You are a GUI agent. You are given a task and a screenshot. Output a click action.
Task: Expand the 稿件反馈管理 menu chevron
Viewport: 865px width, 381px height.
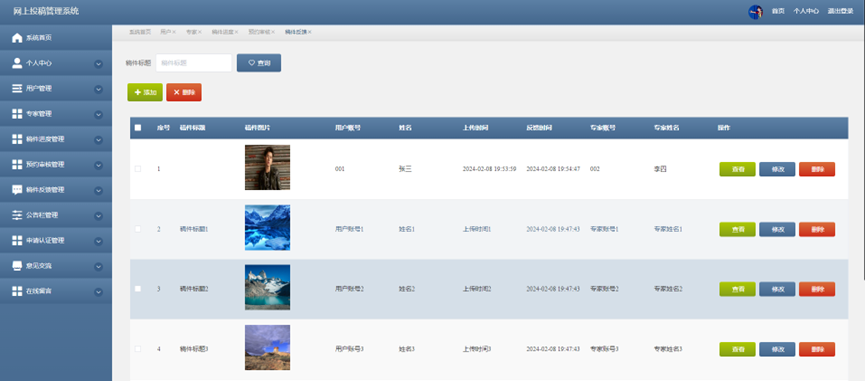click(98, 190)
